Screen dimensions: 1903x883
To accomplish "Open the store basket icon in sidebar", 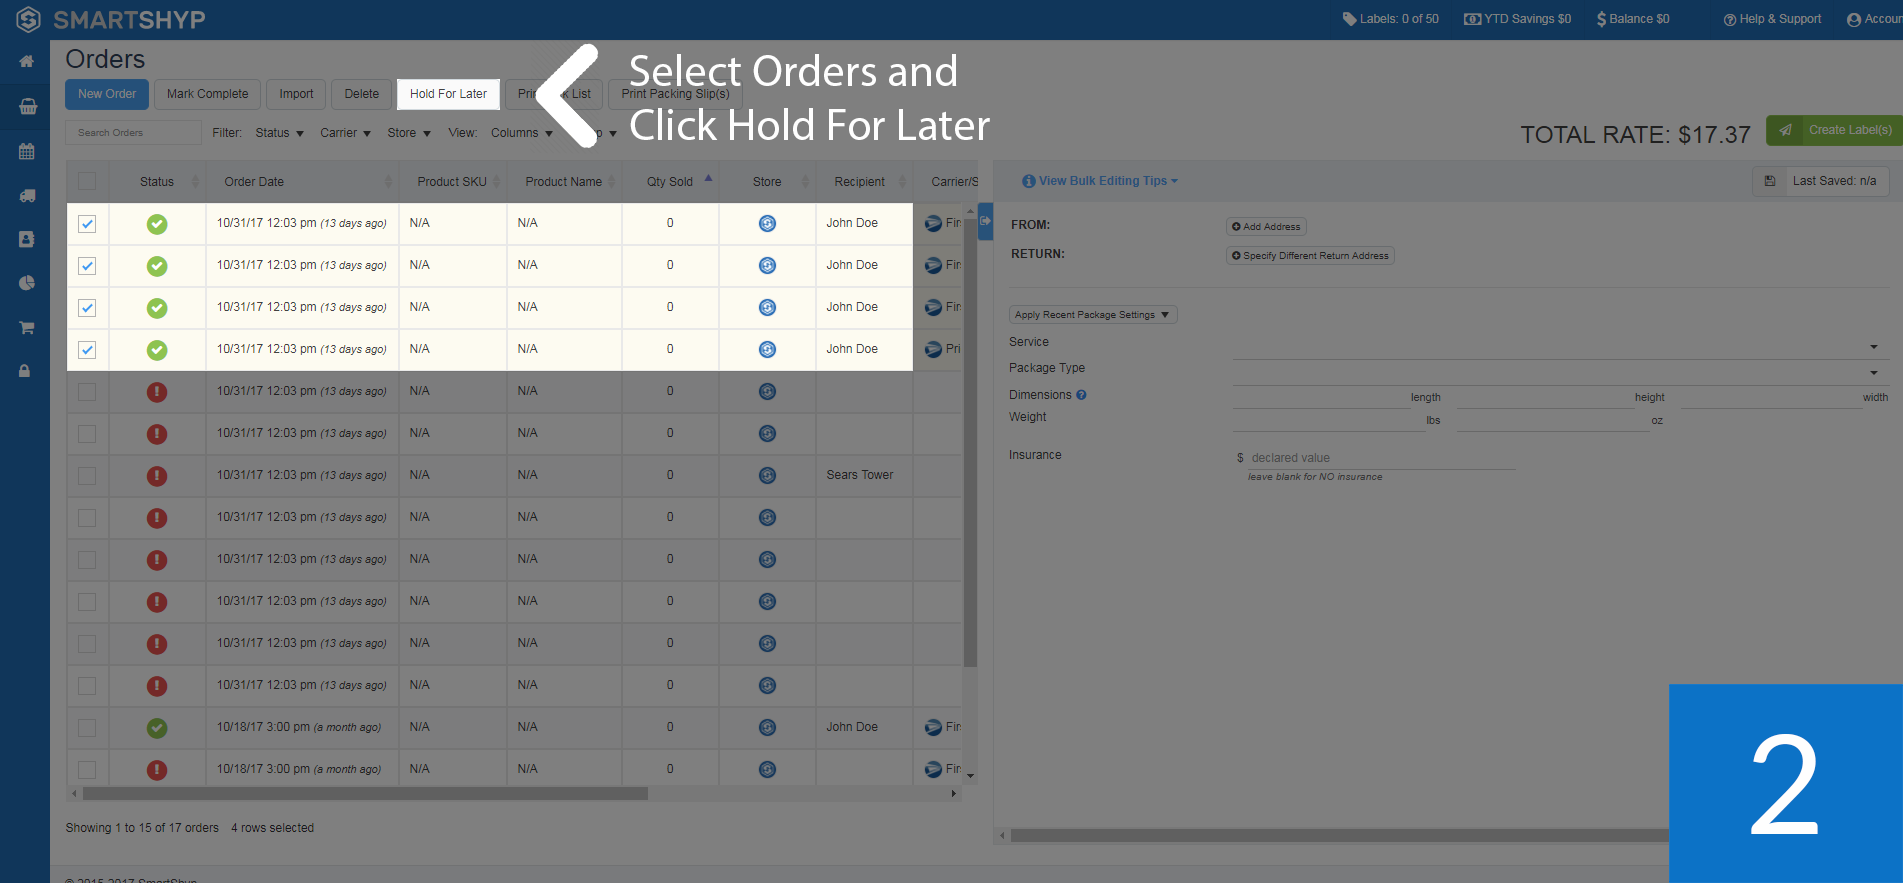I will pos(28,106).
